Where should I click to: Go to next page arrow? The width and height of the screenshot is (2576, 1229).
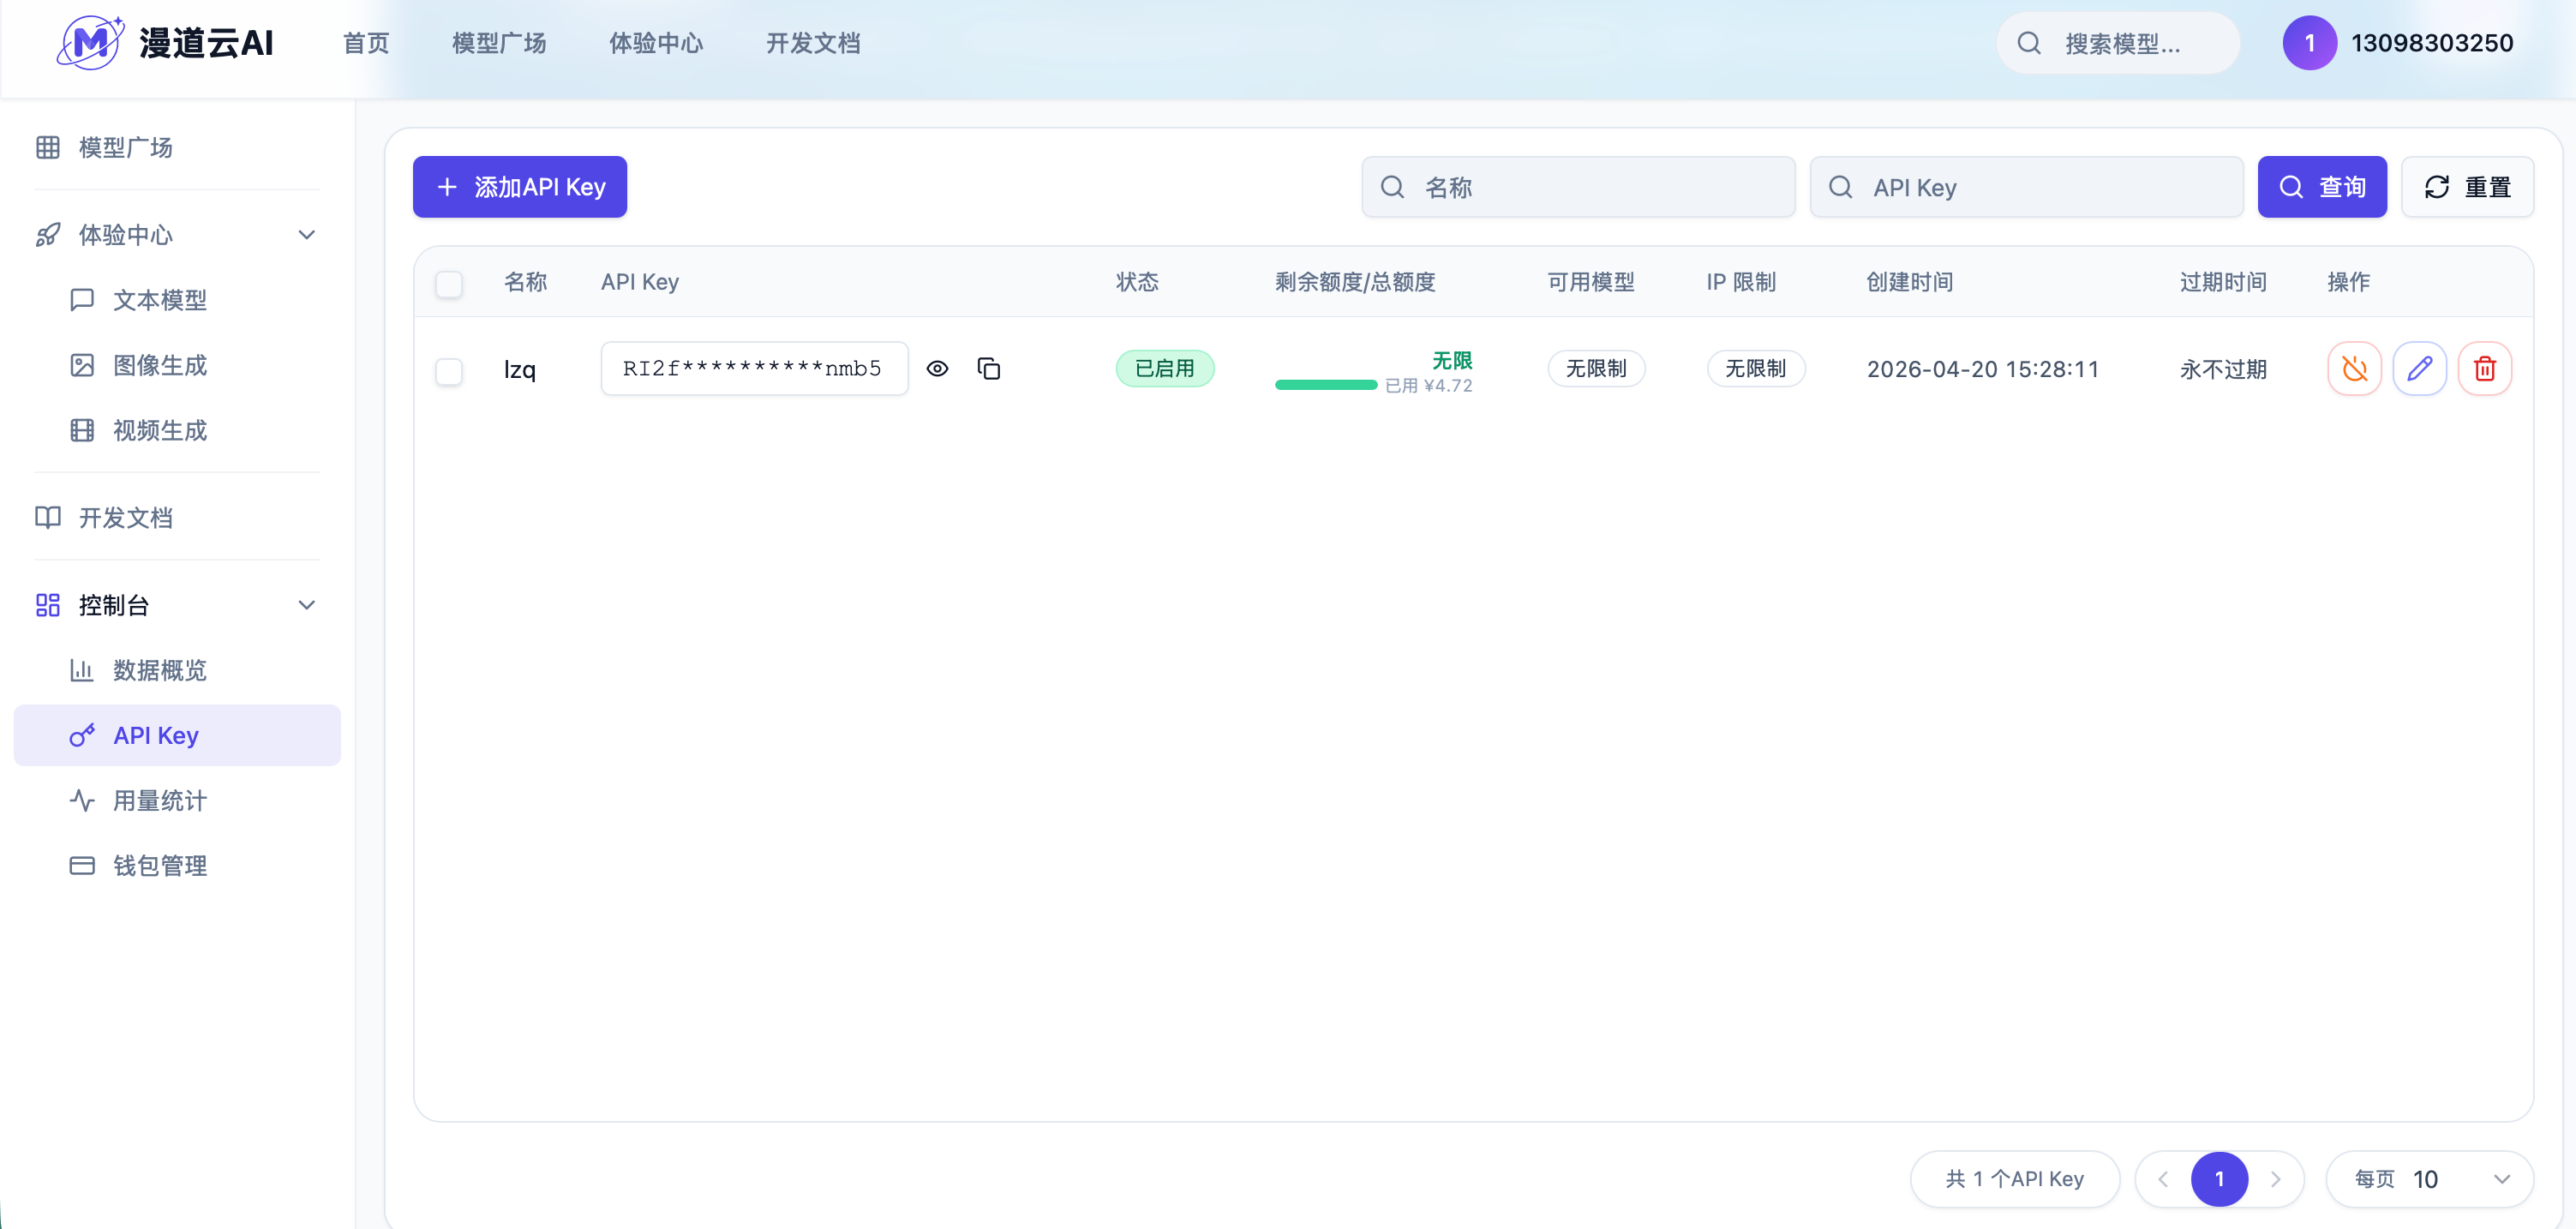coord(2275,1179)
